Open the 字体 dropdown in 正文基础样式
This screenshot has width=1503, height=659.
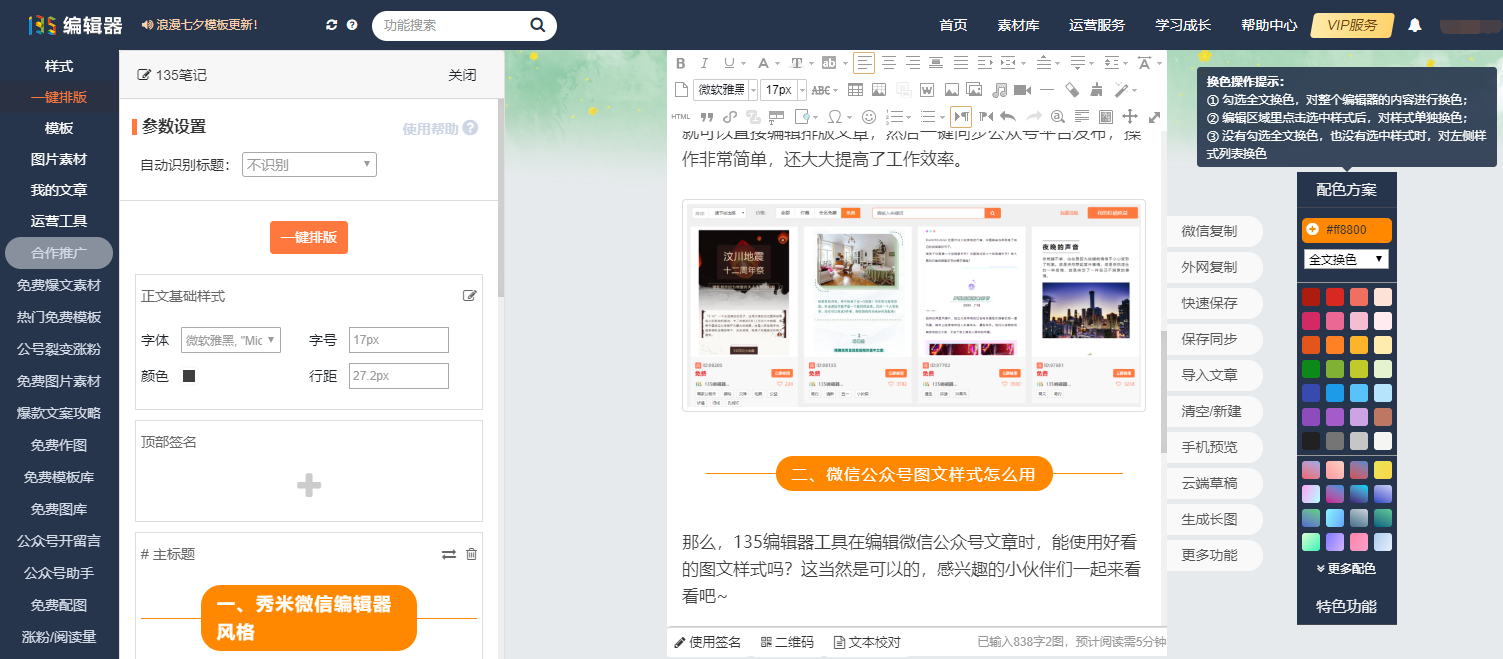(x=231, y=340)
